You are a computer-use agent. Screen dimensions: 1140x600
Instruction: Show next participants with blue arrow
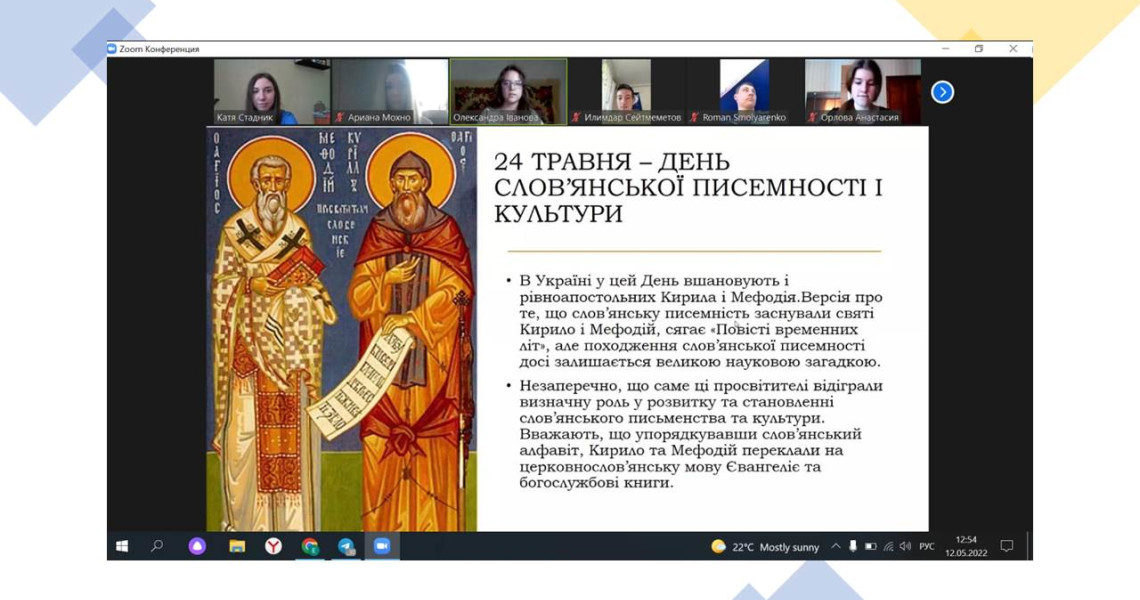(942, 92)
